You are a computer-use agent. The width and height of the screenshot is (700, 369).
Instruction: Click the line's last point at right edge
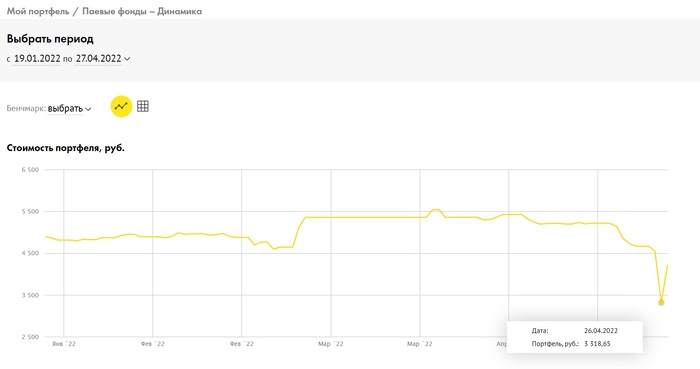(667, 265)
